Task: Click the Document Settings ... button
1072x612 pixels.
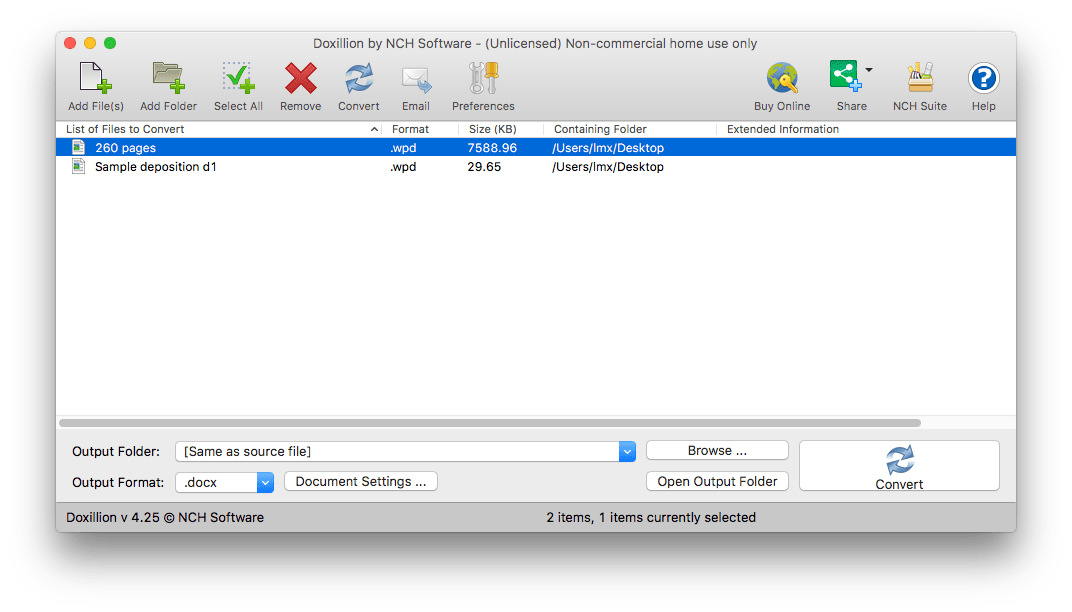Action: click(x=360, y=481)
